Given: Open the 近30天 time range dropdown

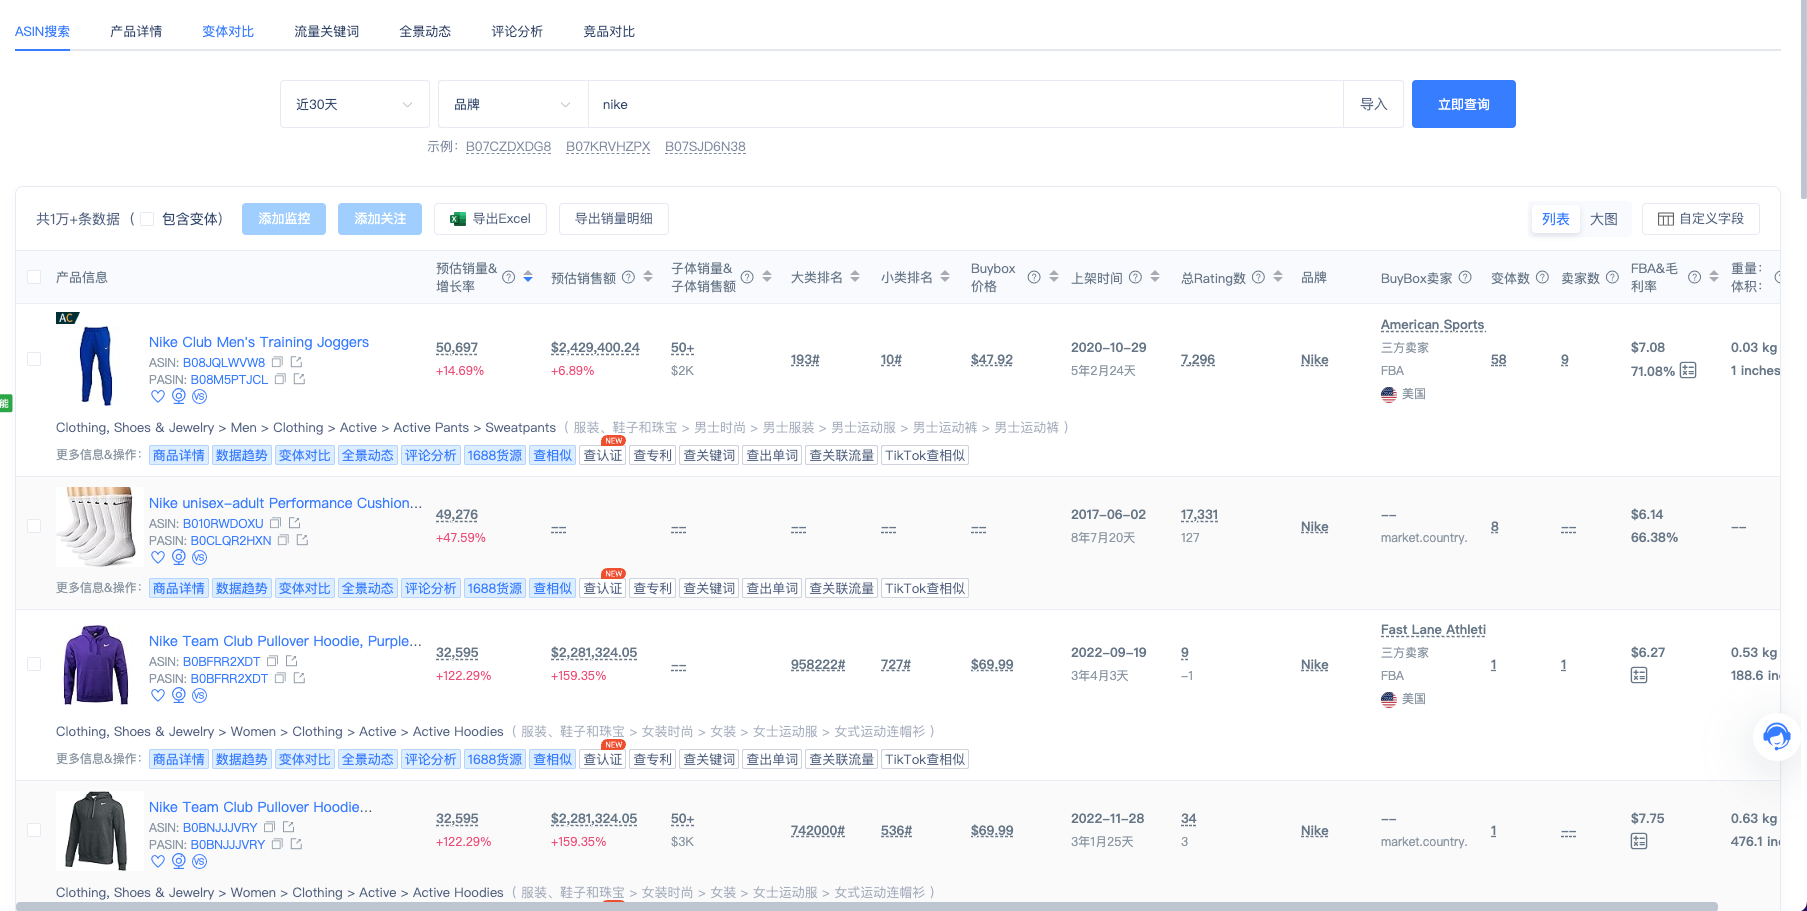Looking at the screenshot, I should pos(355,104).
